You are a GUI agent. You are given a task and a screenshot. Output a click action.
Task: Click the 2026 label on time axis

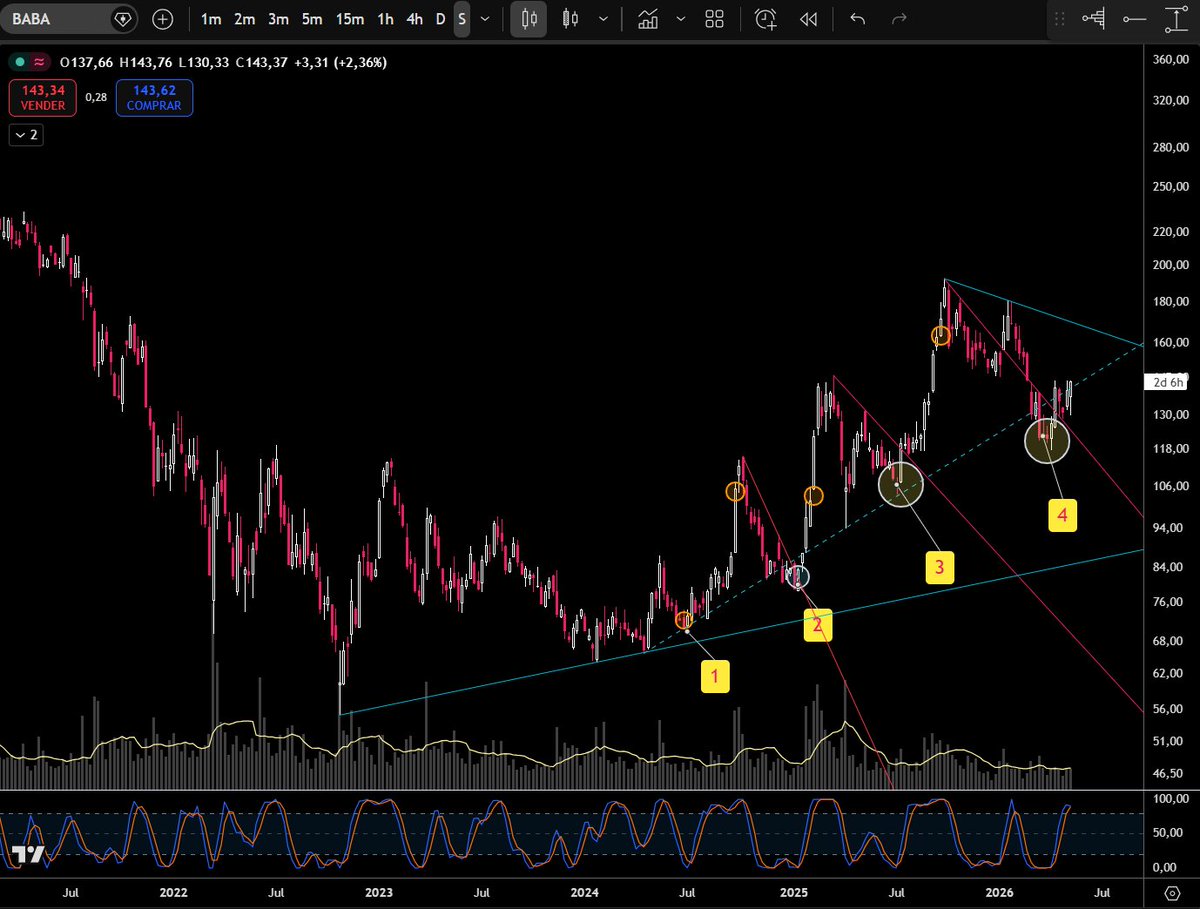click(1000, 891)
